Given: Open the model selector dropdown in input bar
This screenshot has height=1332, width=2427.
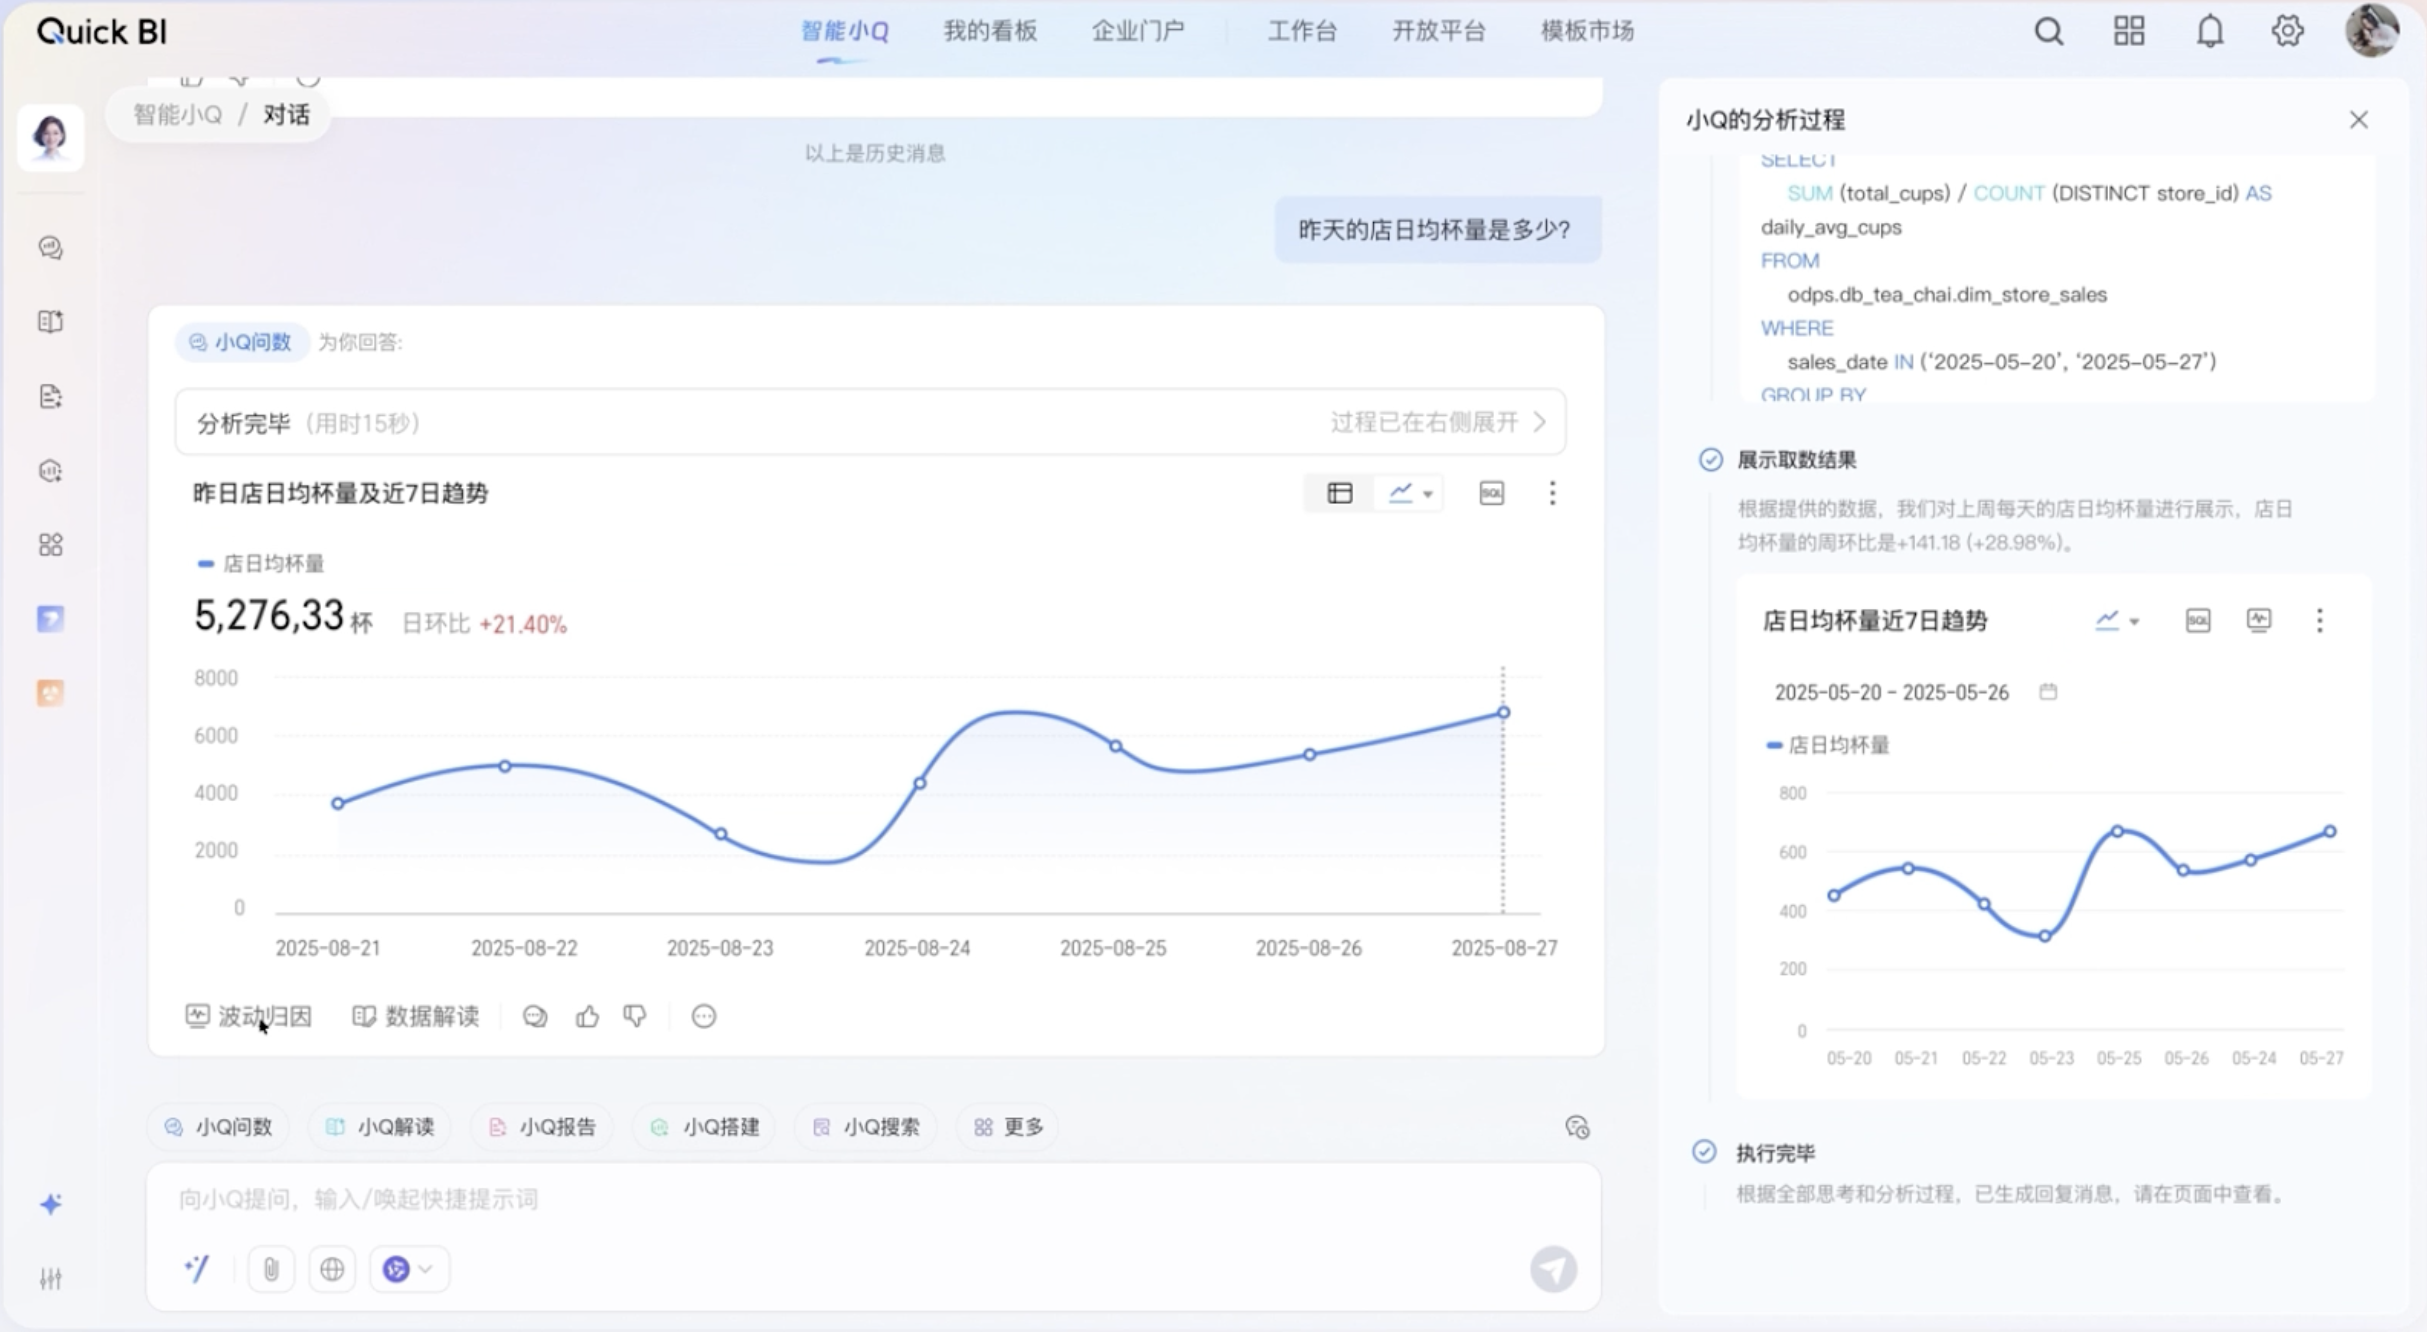Looking at the screenshot, I should 408,1269.
